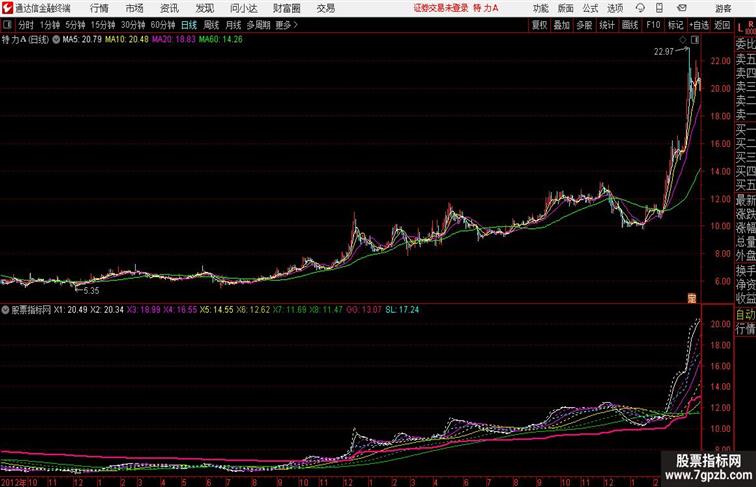
Task: Select the 多周期 multi-period tab
Action: click(x=258, y=25)
